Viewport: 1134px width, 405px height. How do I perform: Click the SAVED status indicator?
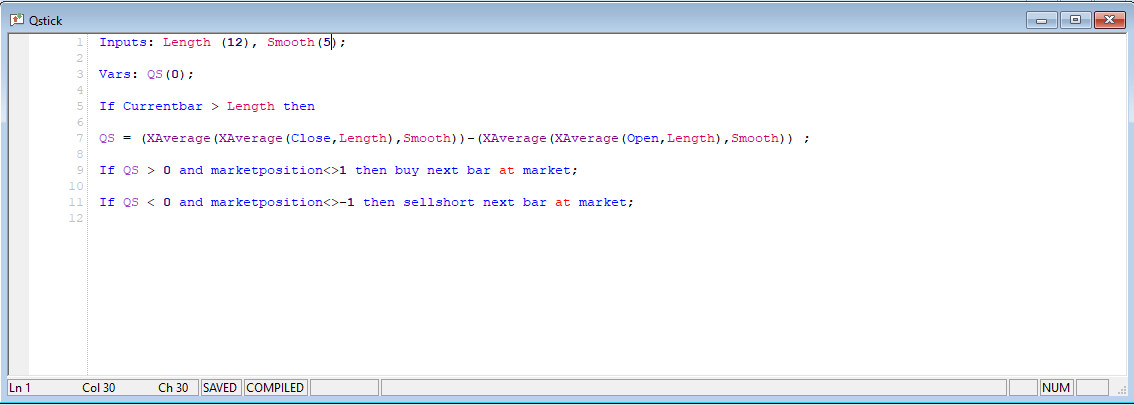click(220, 387)
